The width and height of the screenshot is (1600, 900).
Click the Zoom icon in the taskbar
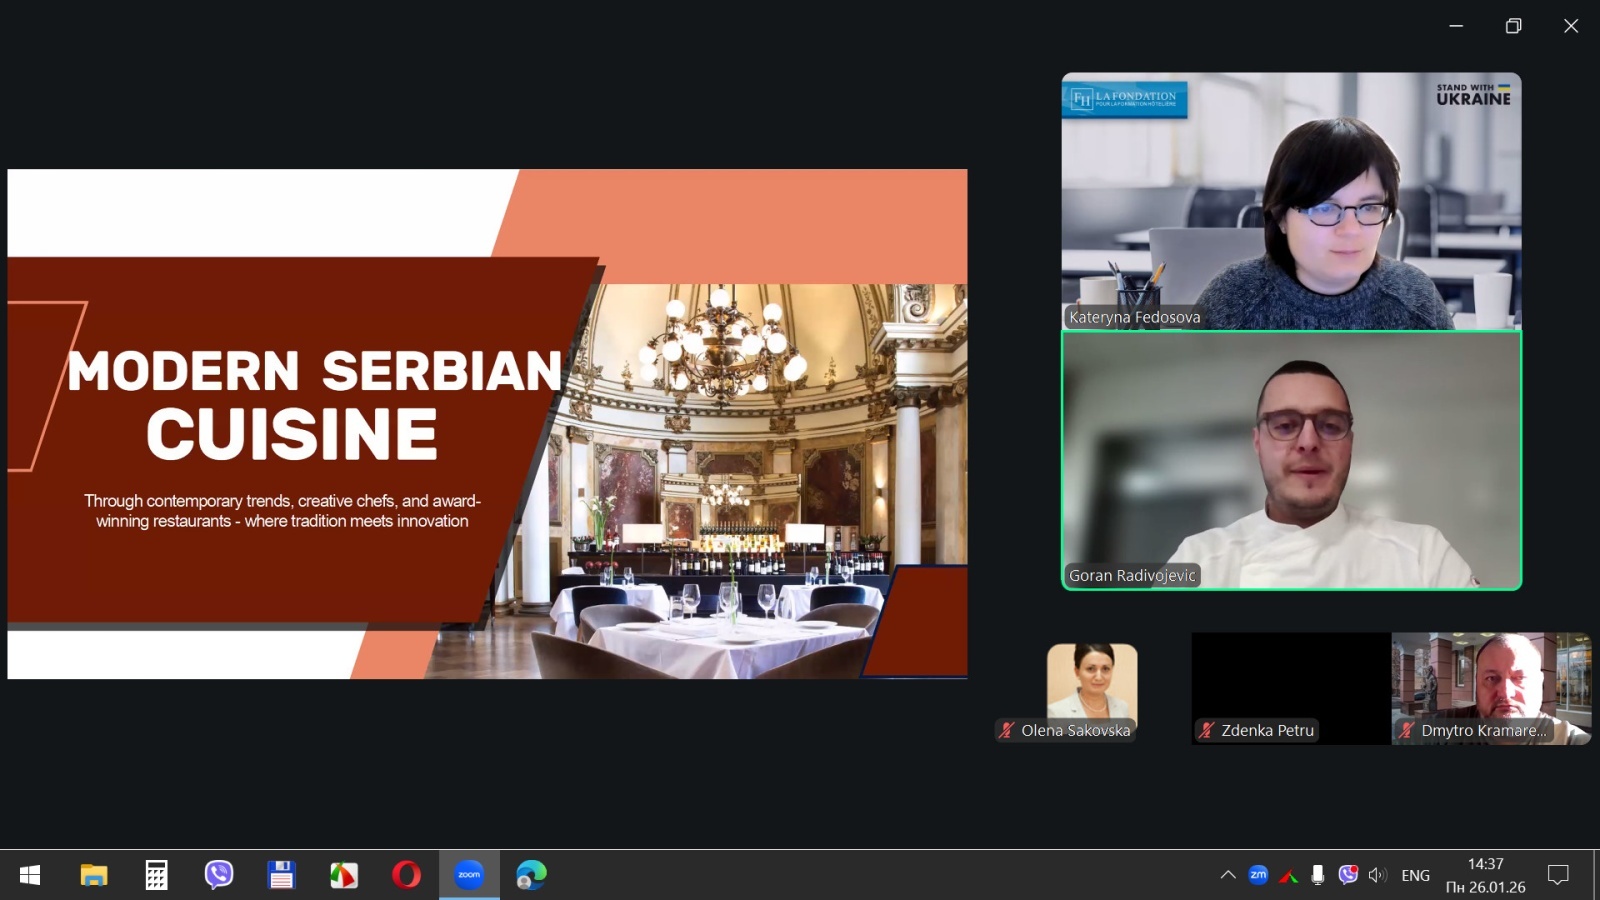469,875
